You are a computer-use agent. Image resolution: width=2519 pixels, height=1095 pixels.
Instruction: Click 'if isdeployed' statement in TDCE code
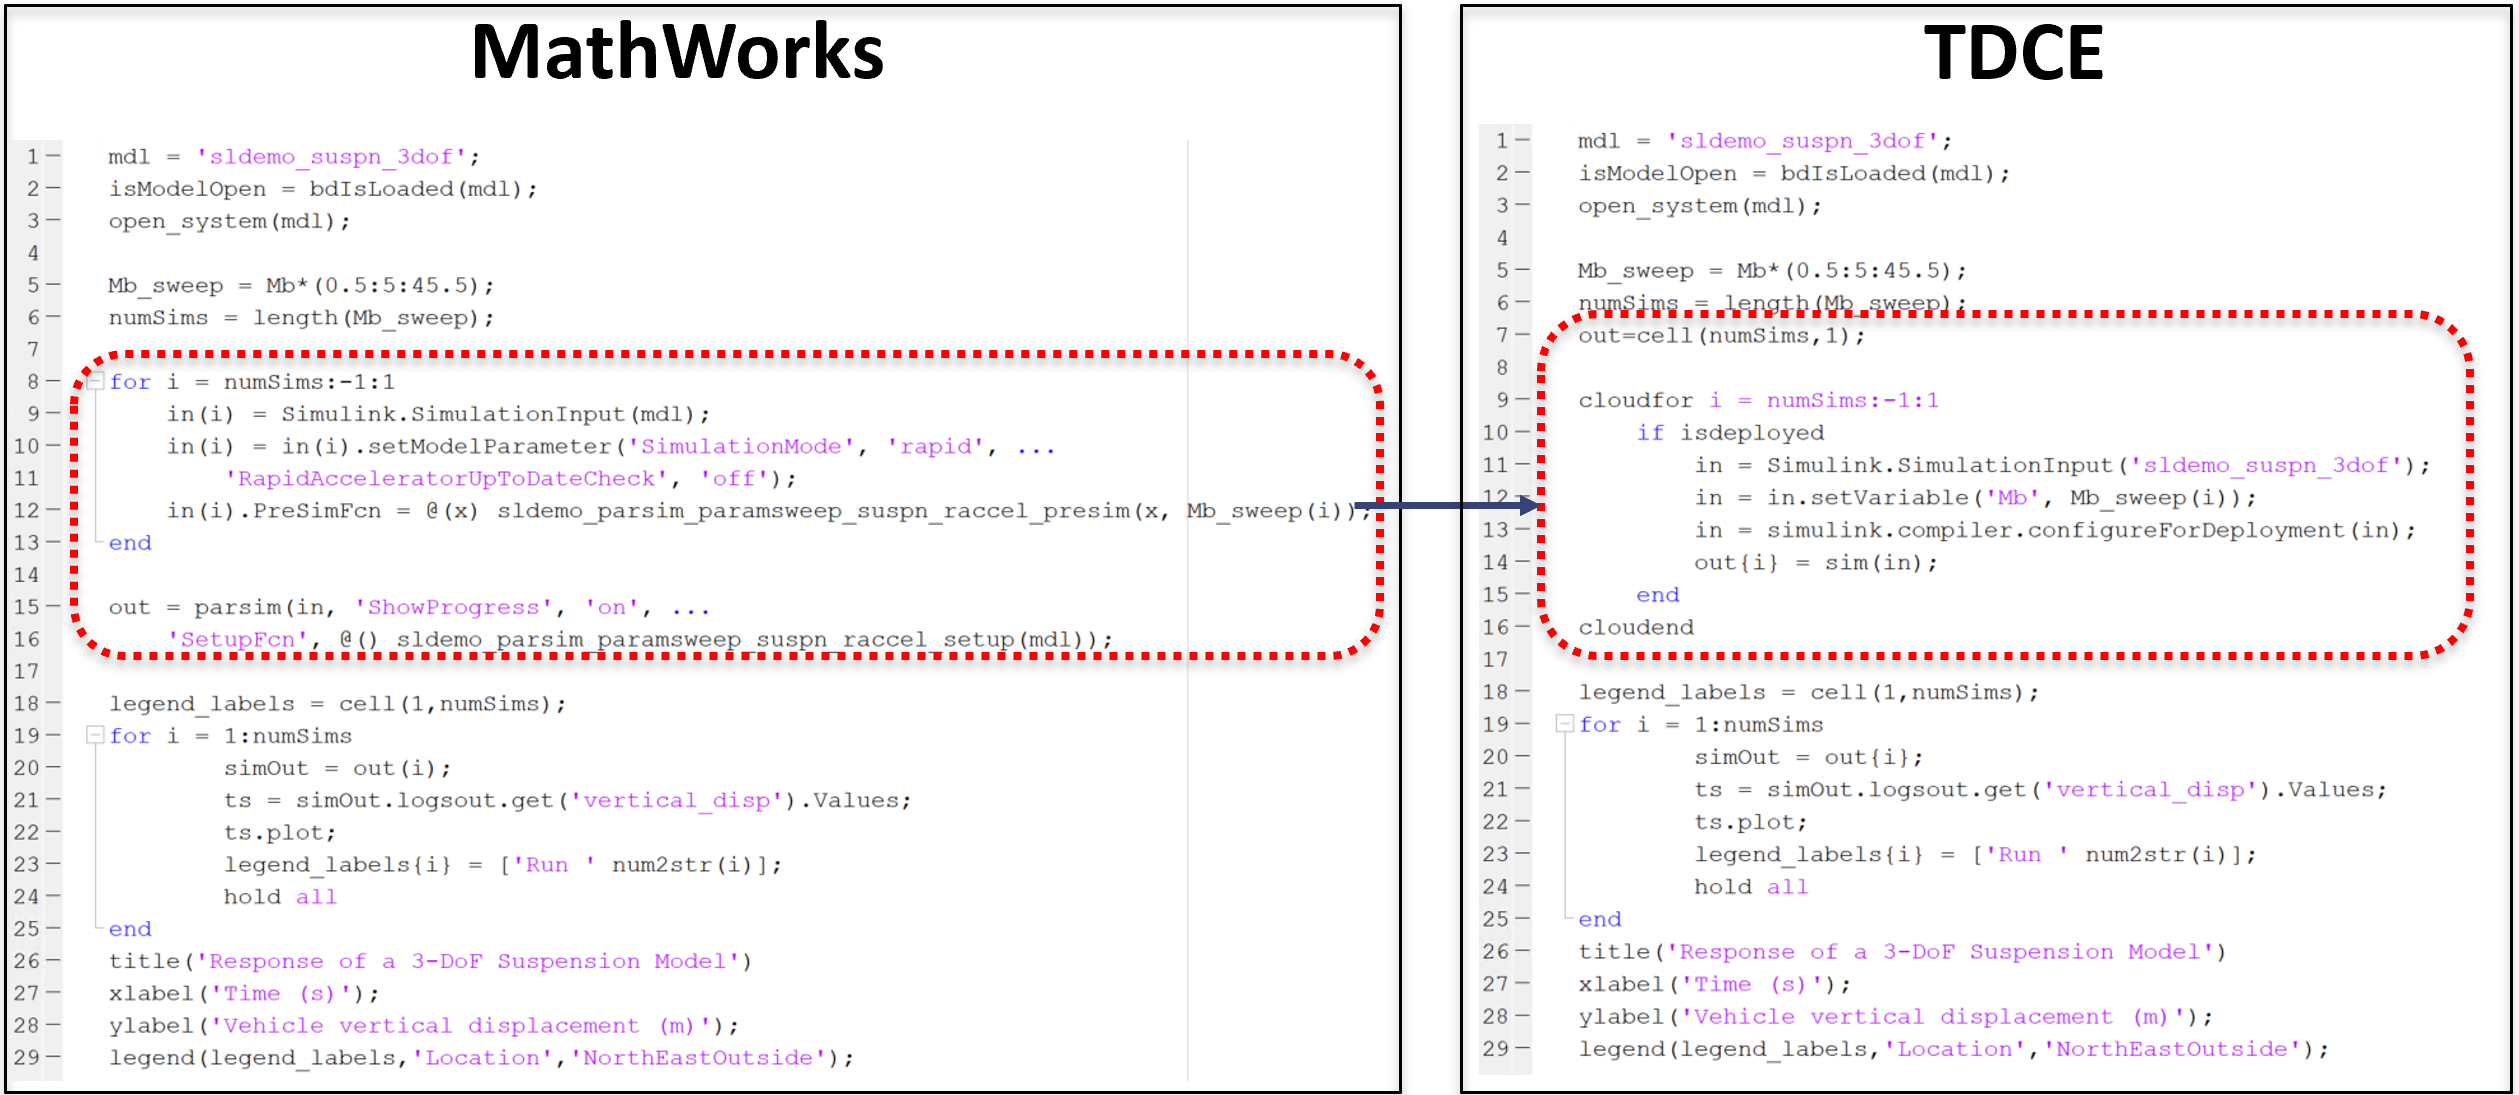[1730, 432]
